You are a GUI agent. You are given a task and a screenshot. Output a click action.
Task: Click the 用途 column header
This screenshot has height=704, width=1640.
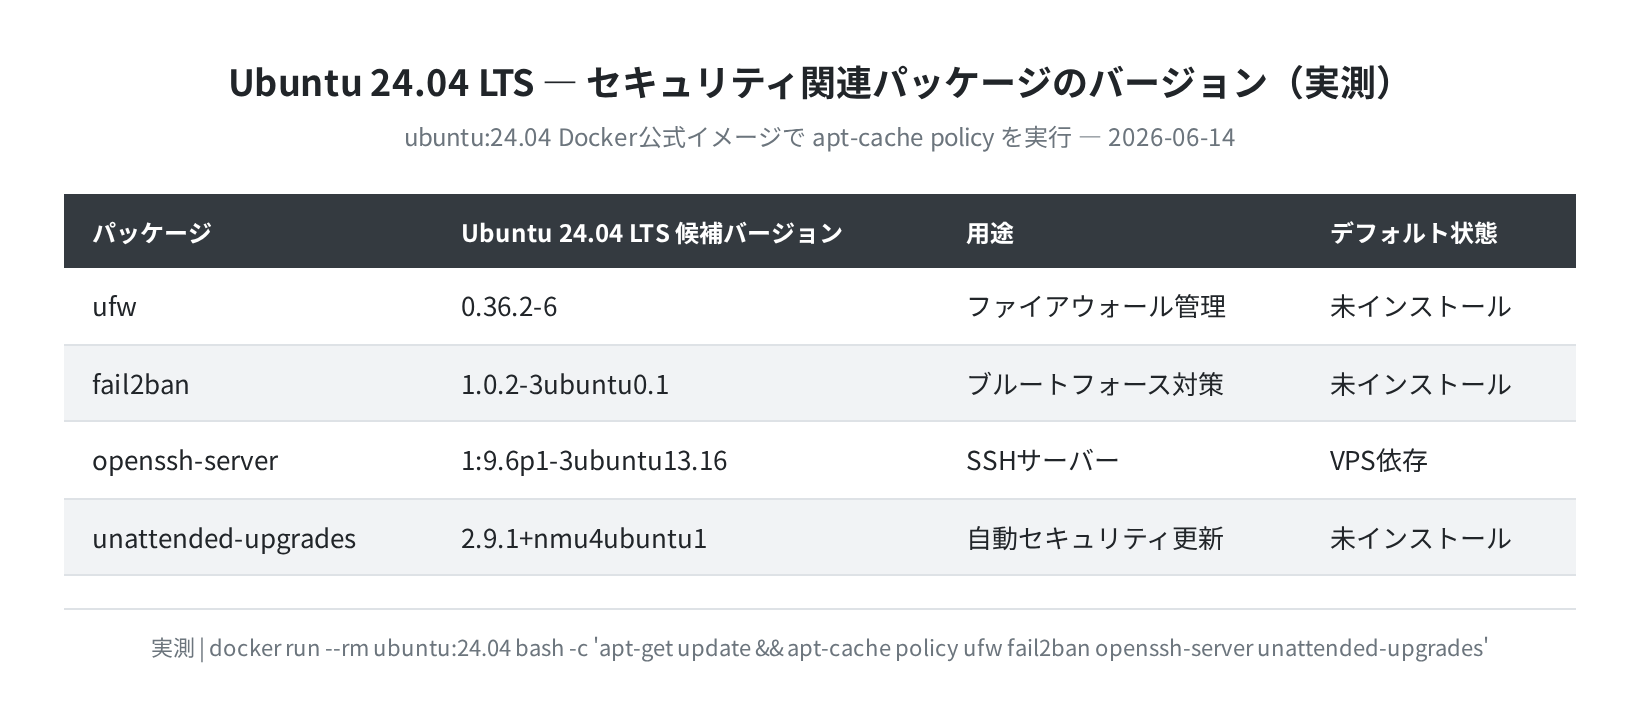tap(990, 232)
